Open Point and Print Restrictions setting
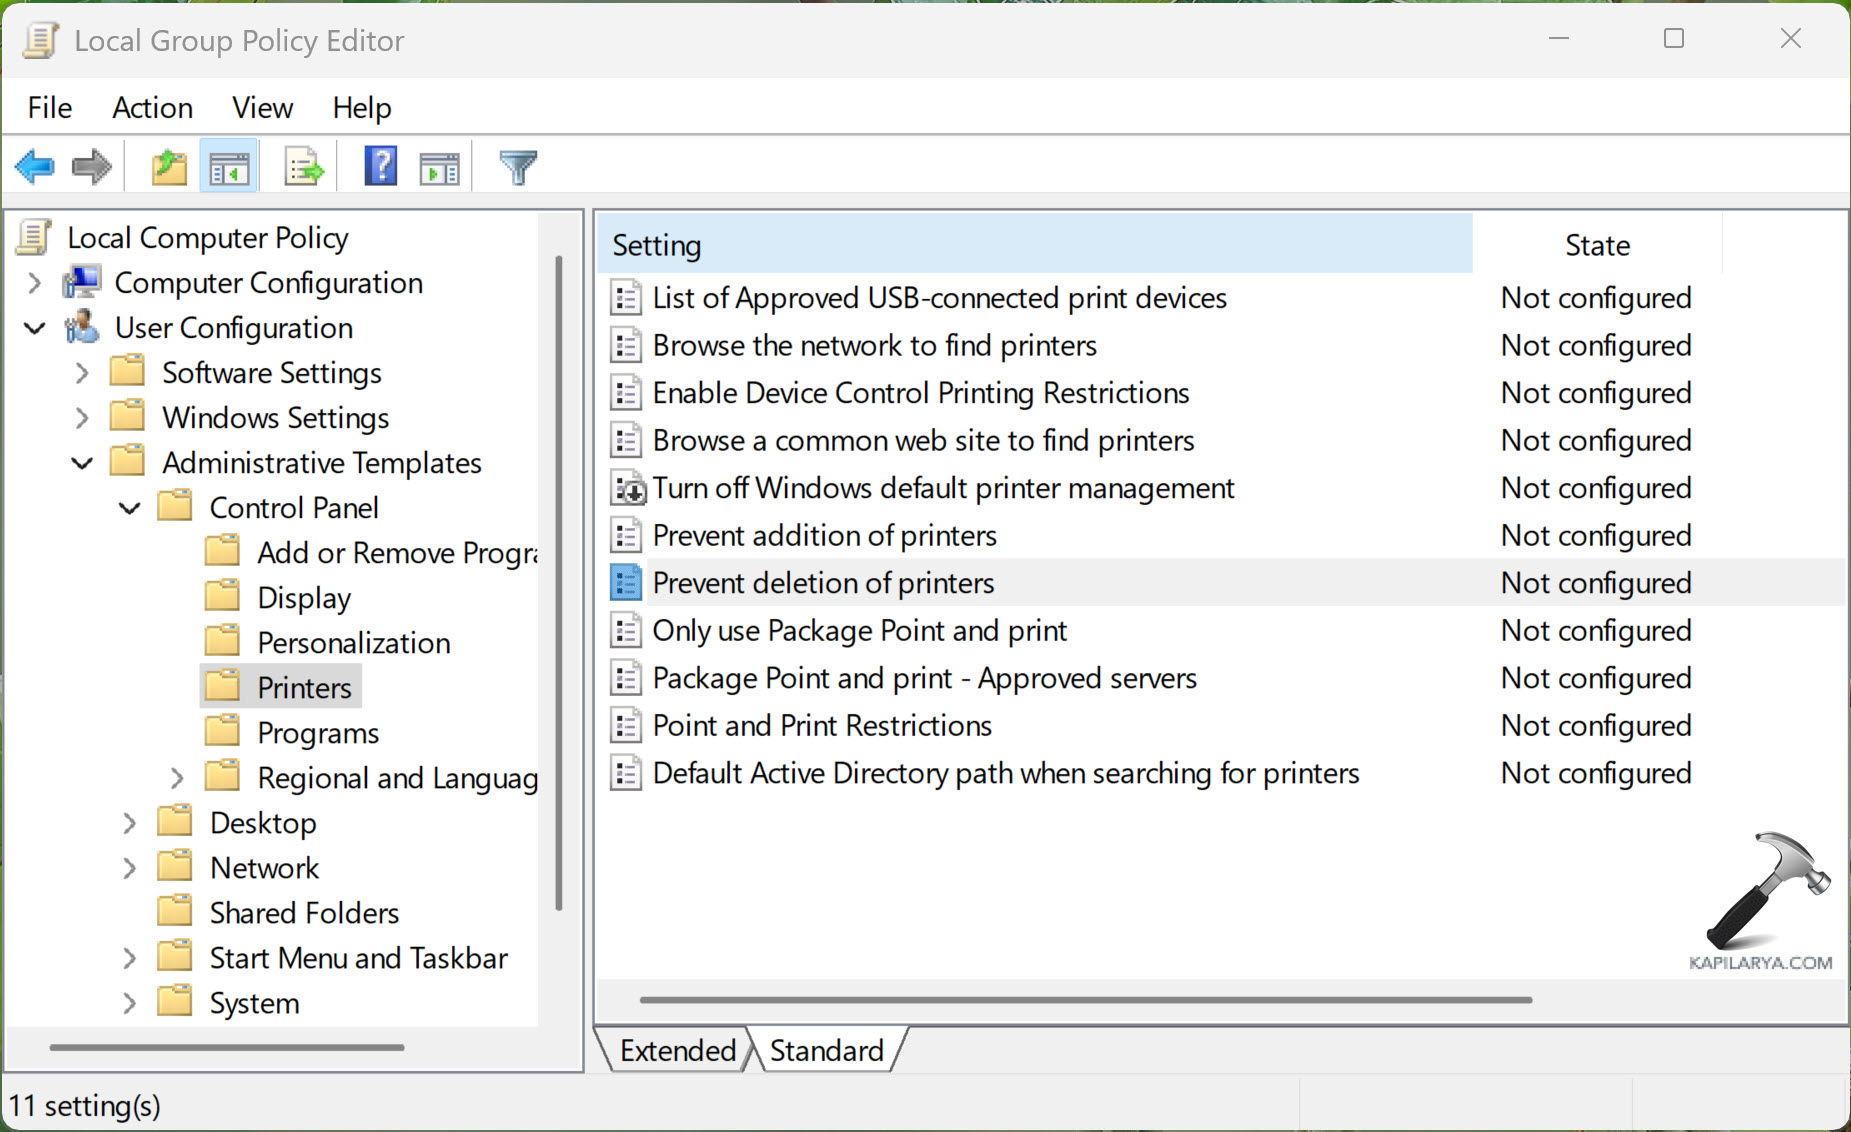 pos(821,725)
